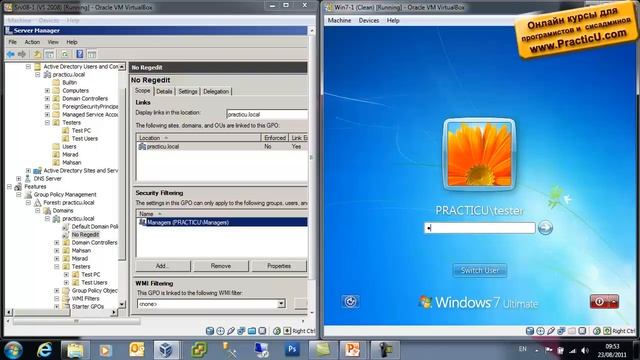The height and width of the screenshot is (360, 640).
Task: Open File menu in Server Manager
Action: (x=13, y=42)
